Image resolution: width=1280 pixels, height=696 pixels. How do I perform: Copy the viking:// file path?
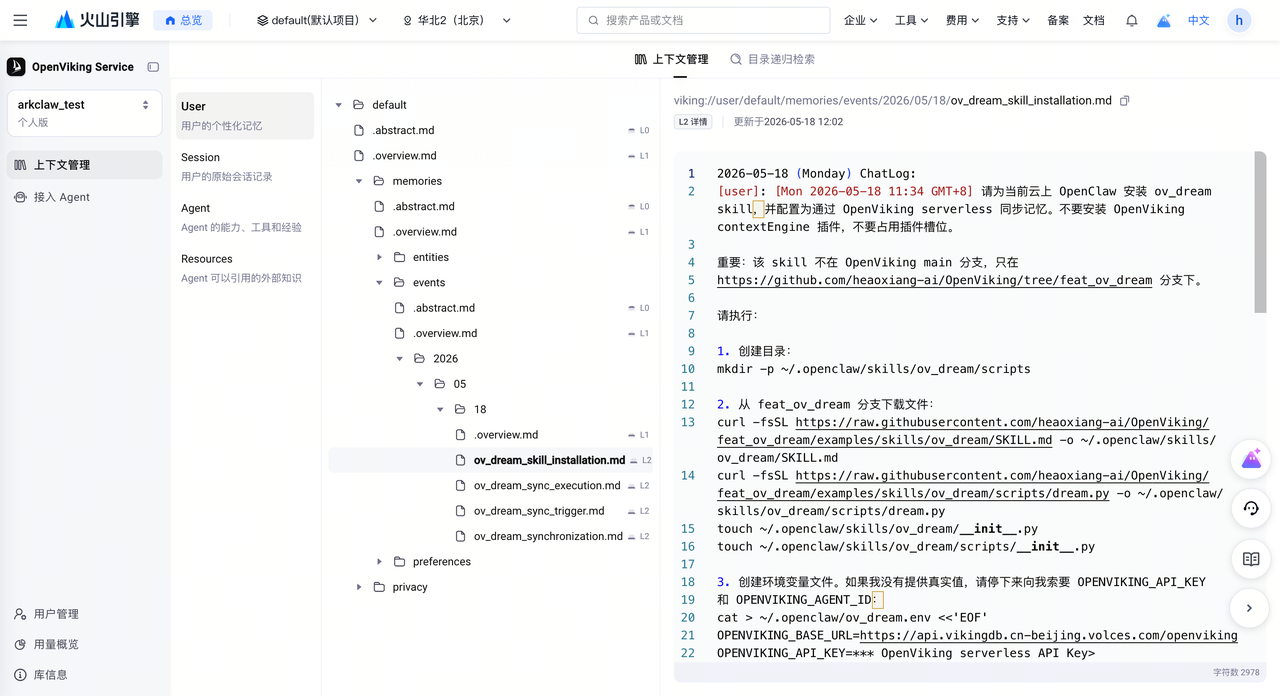[x=1125, y=101]
